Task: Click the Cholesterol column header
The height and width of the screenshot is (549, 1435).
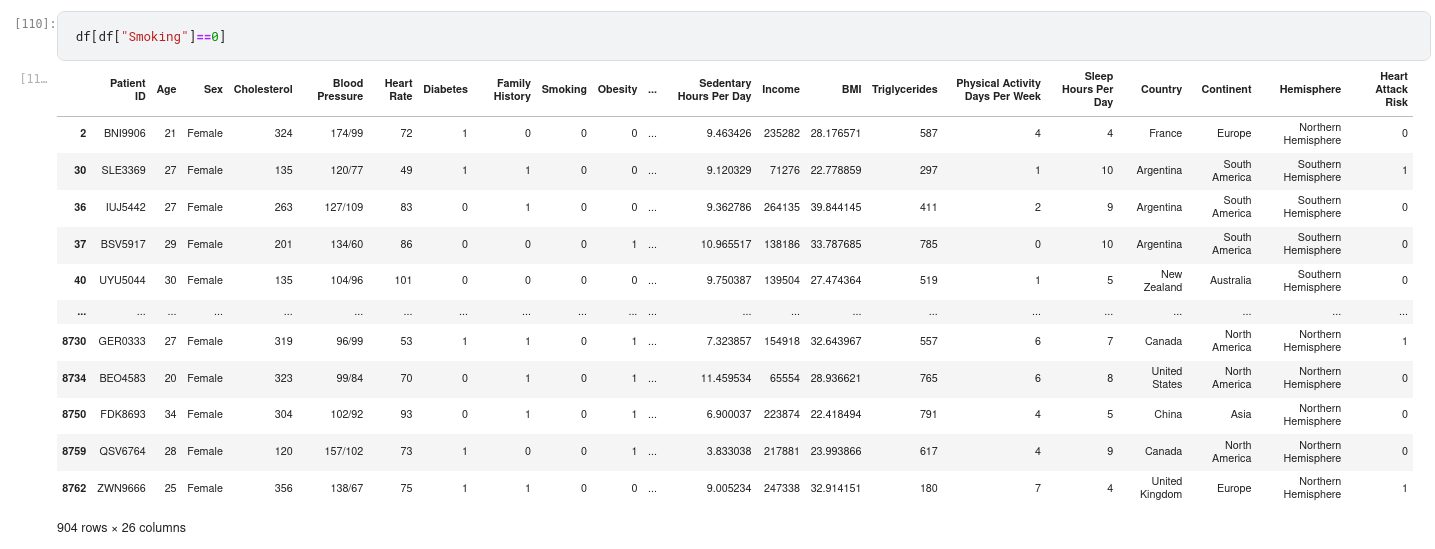Action: (x=263, y=90)
